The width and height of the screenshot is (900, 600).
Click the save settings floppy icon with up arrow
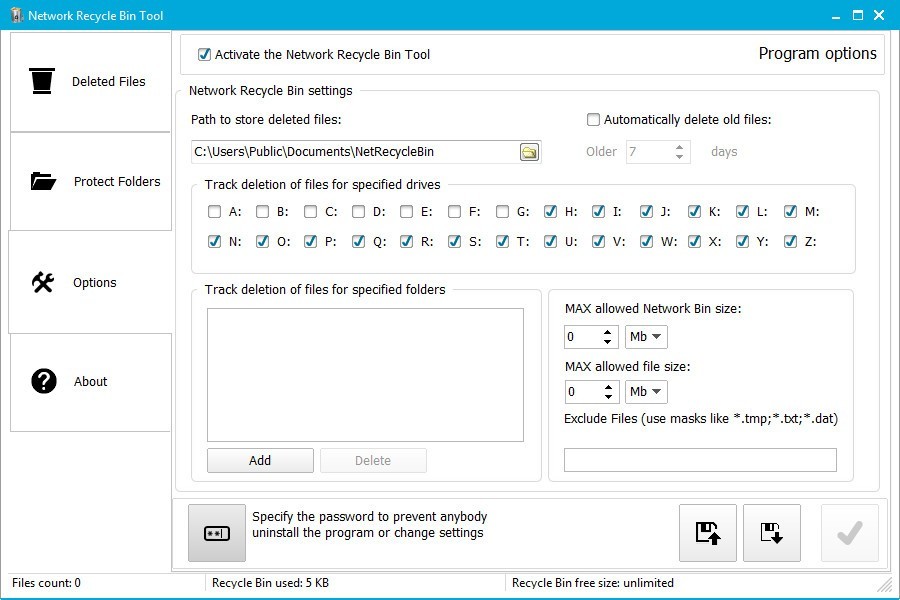tap(707, 533)
